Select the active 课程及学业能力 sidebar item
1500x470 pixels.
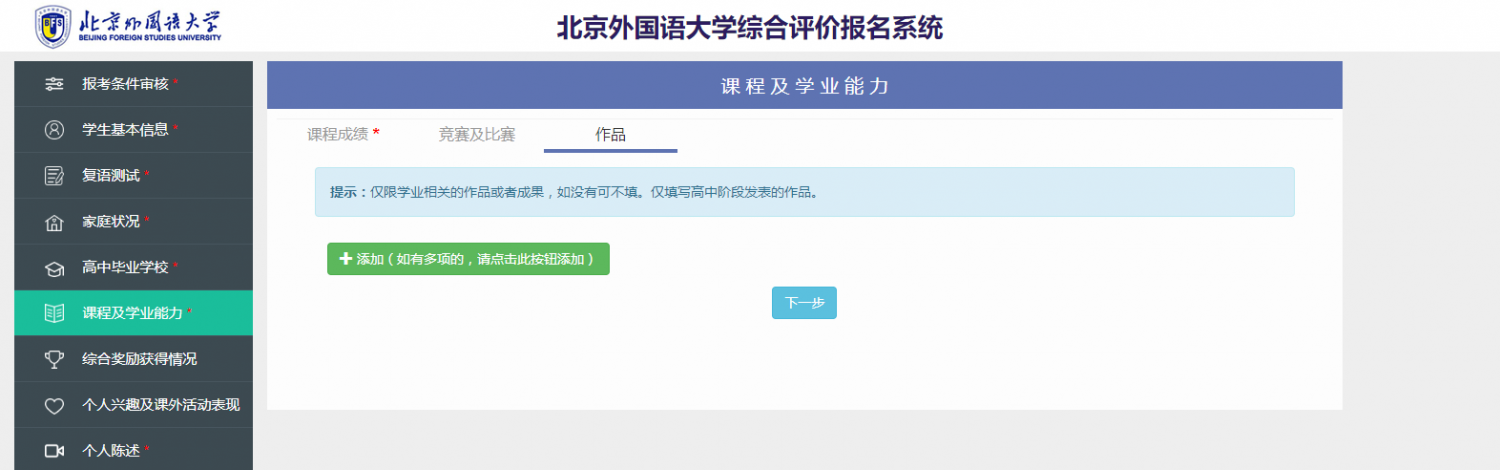point(133,314)
